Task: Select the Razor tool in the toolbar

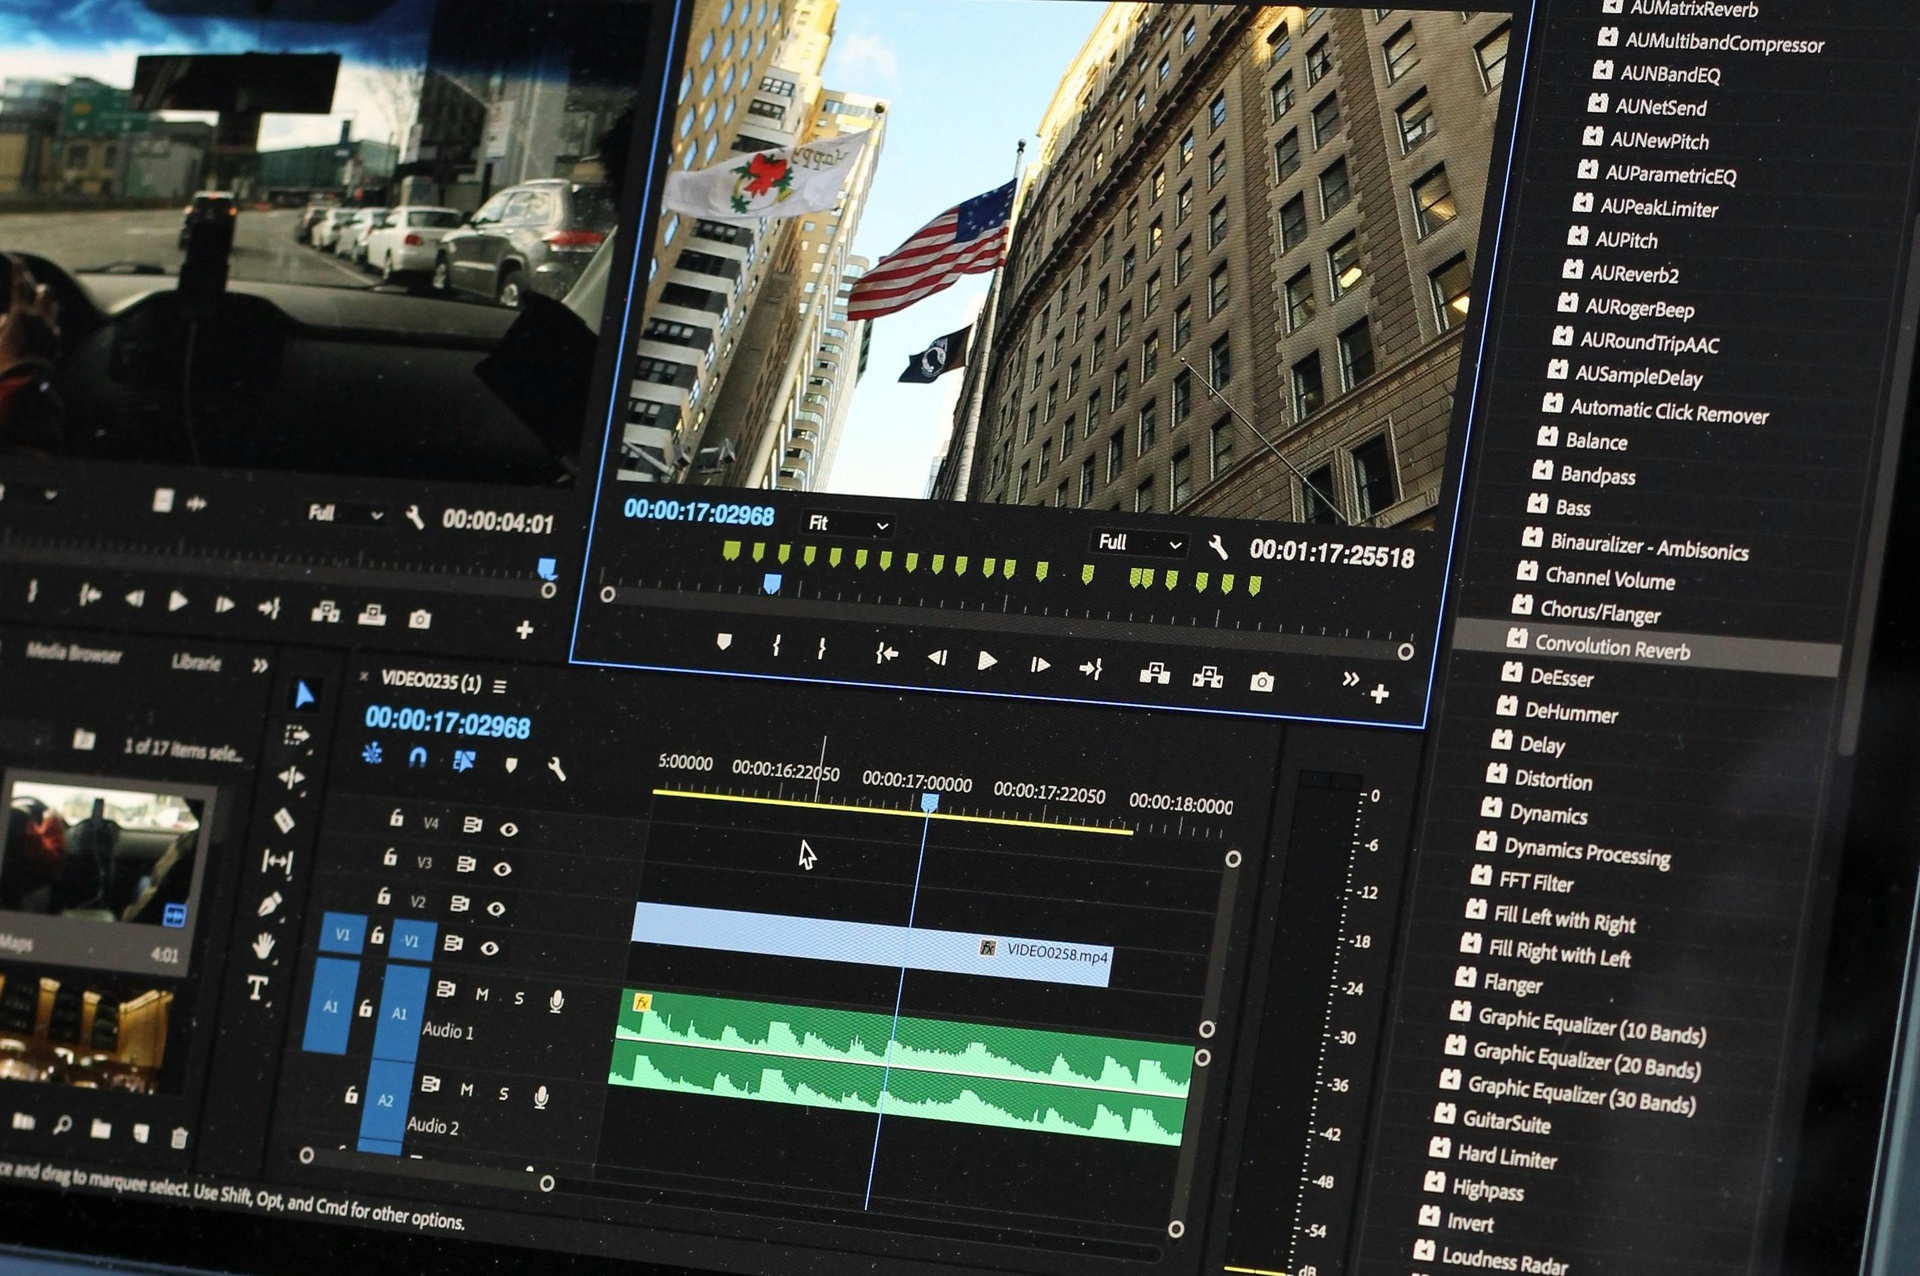Action: tap(285, 820)
